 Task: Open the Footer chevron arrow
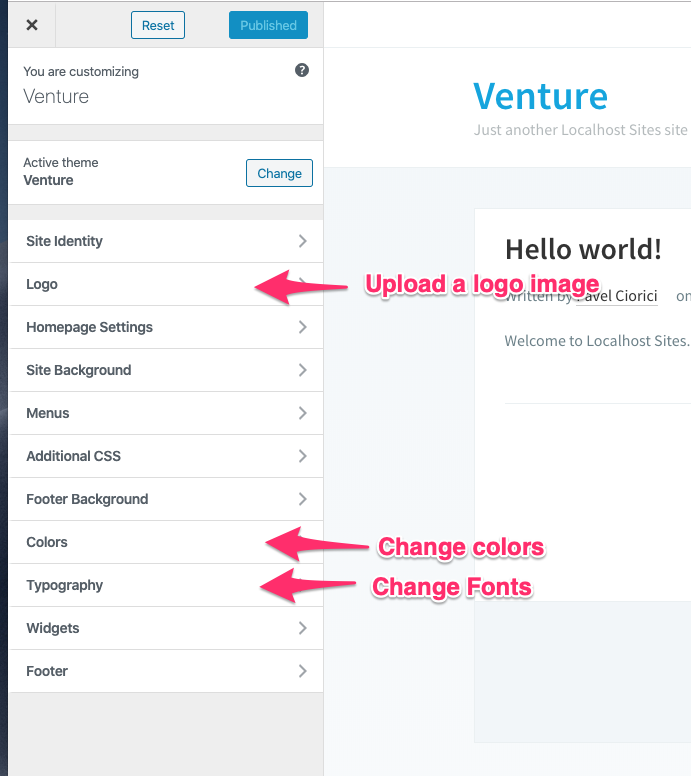click(302, 671)
